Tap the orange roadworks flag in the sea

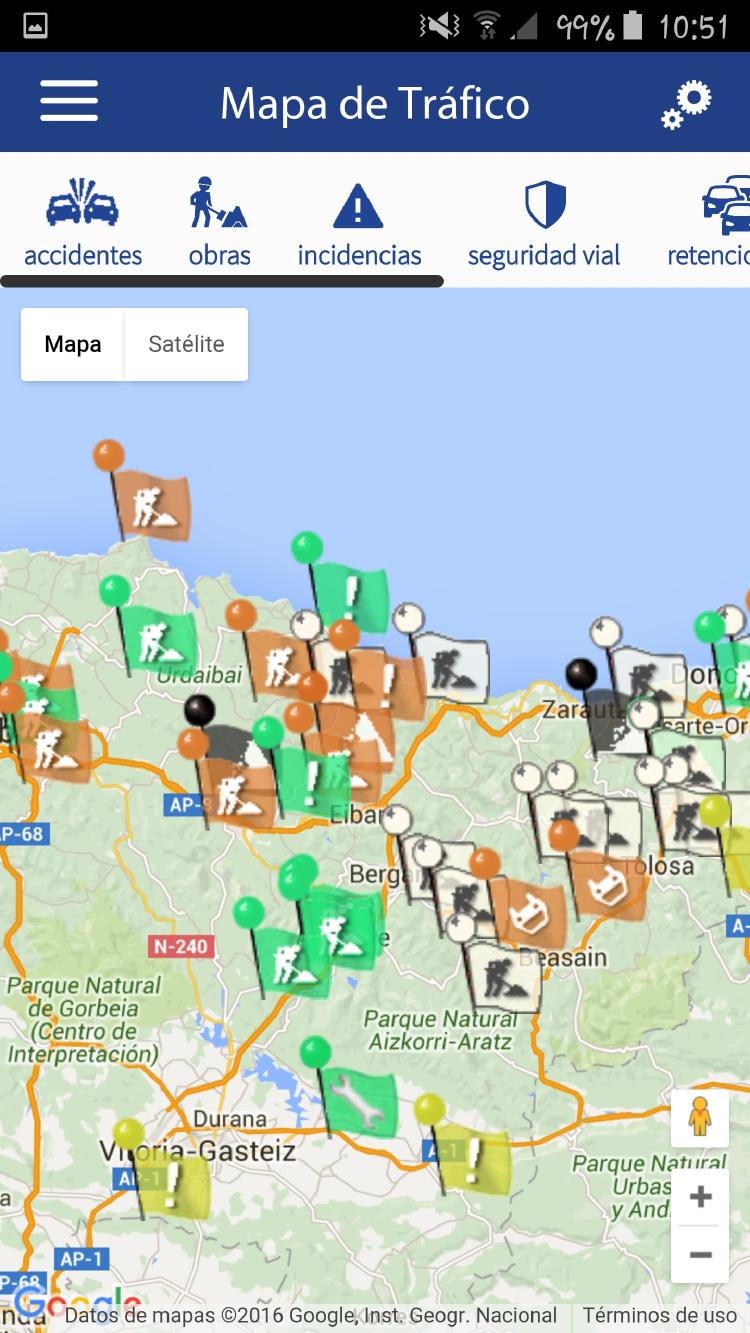(152, 506)
